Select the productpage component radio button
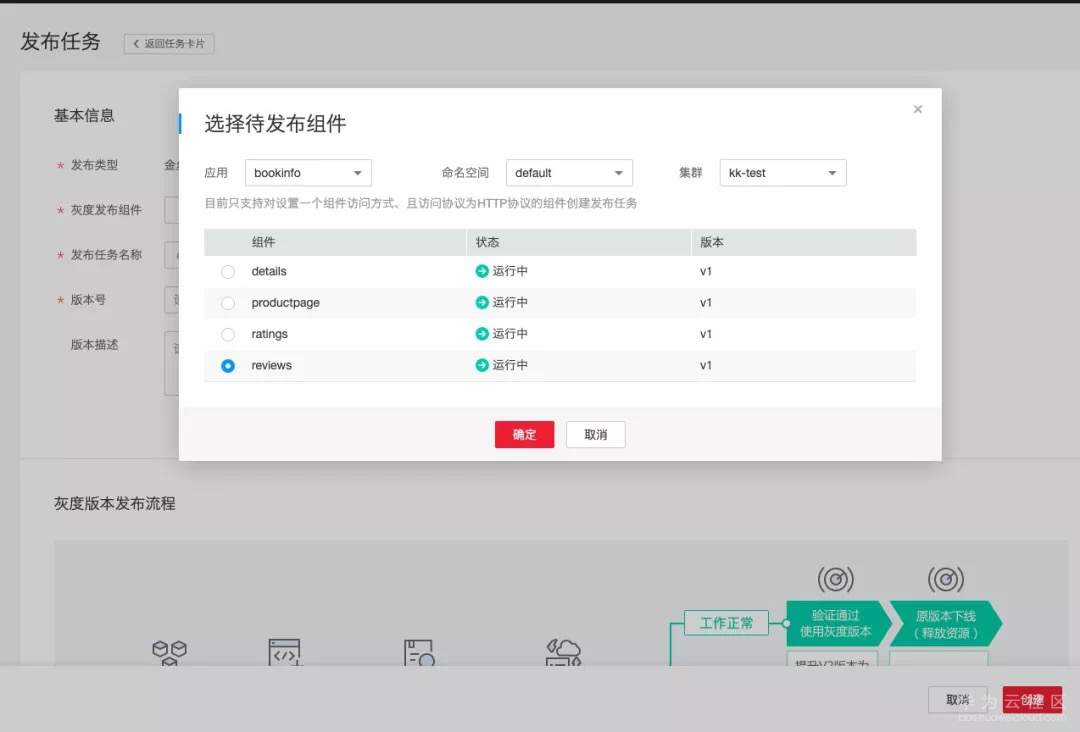This screenshot has width=1080, height=732. 228,303
